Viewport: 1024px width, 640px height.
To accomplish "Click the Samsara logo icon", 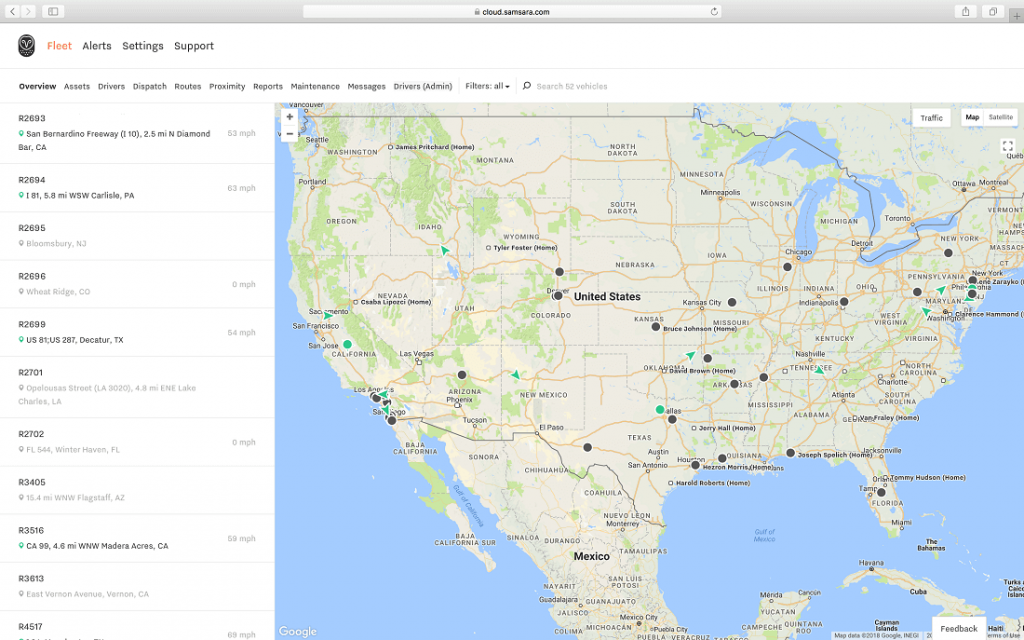I will [26, 45].
